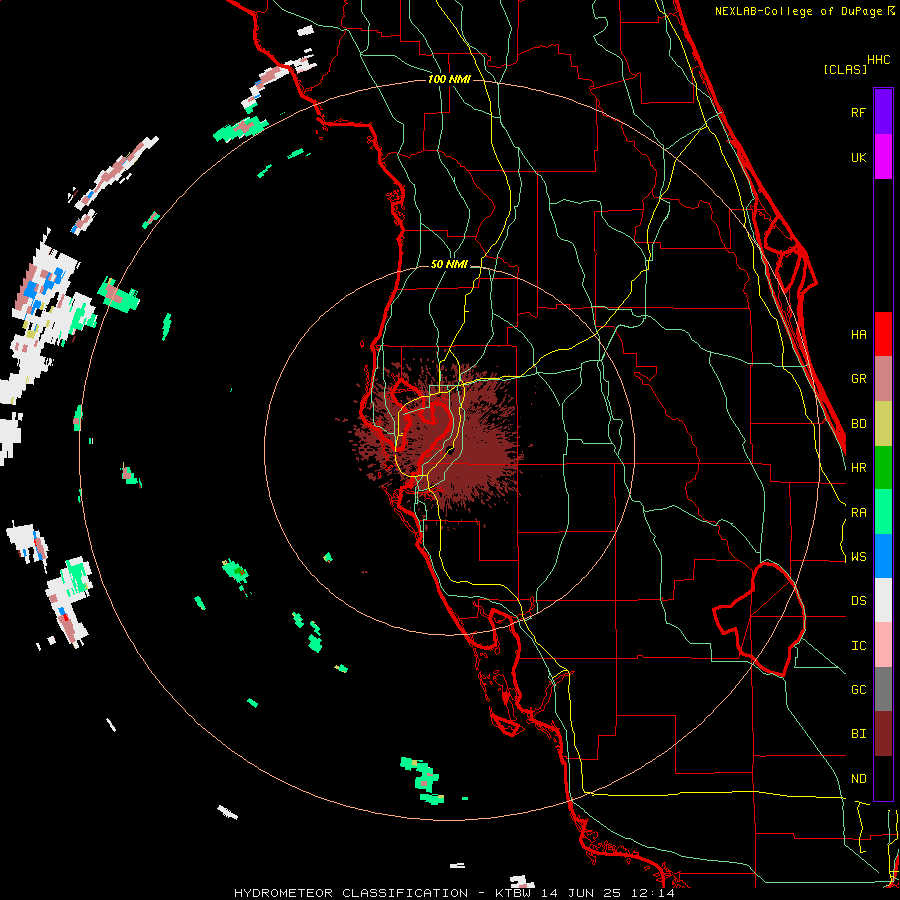Click the BD yellow legend swatch

coord(883,424)
